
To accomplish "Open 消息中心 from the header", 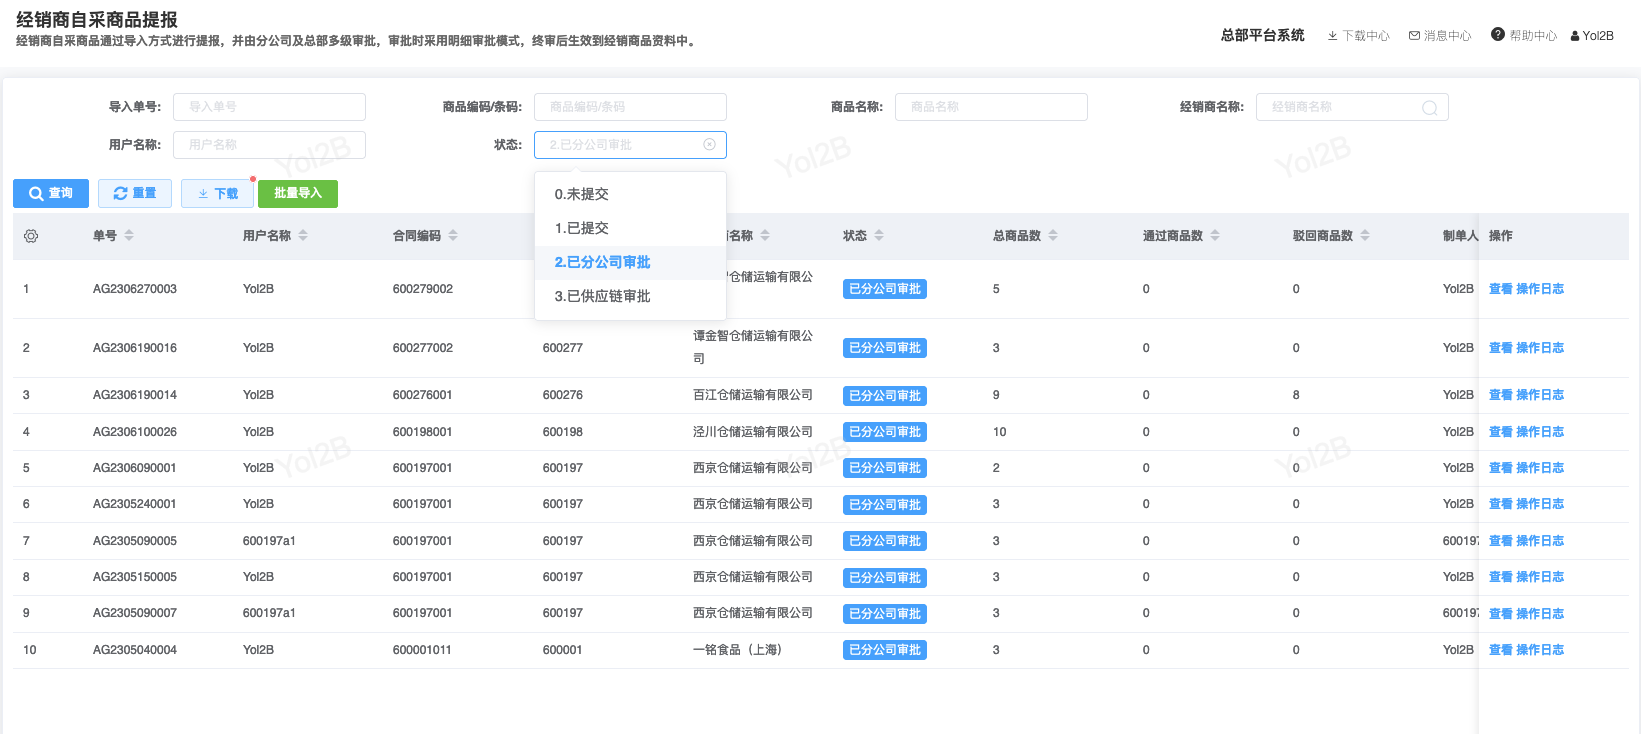I will tap(1440, 36).
